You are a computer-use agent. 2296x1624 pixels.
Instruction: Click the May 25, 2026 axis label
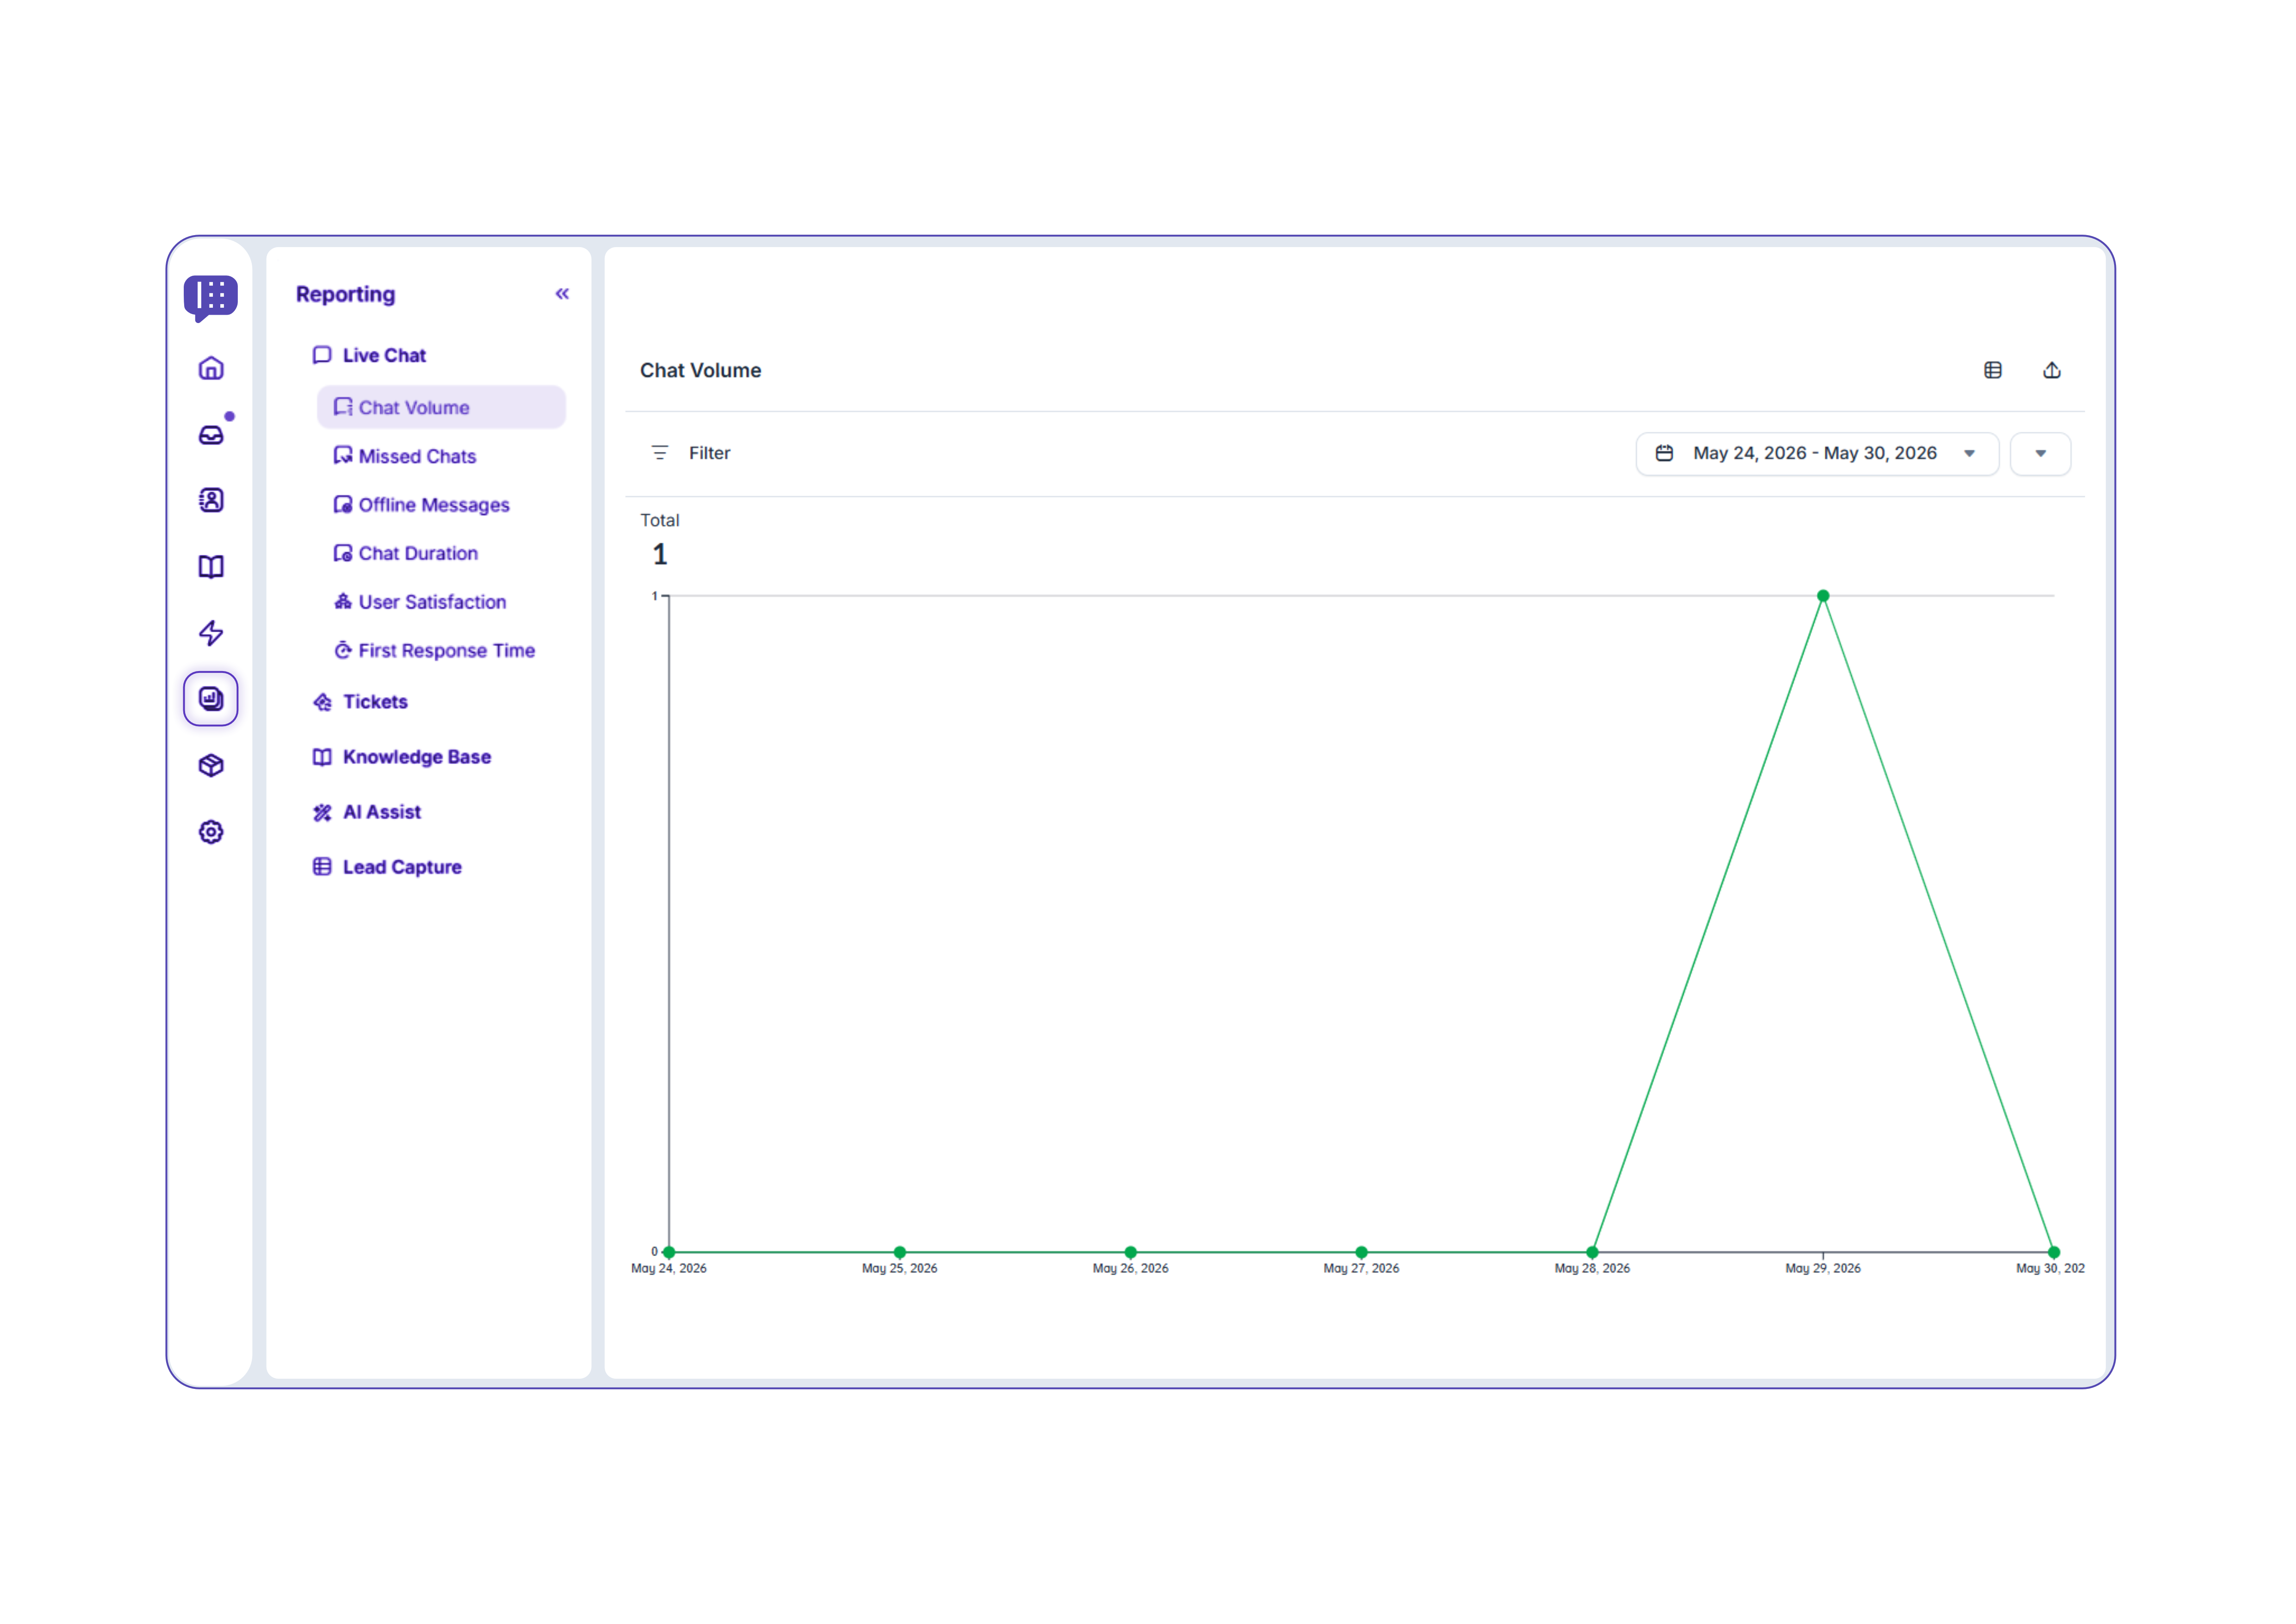[x=900, y=1268]
